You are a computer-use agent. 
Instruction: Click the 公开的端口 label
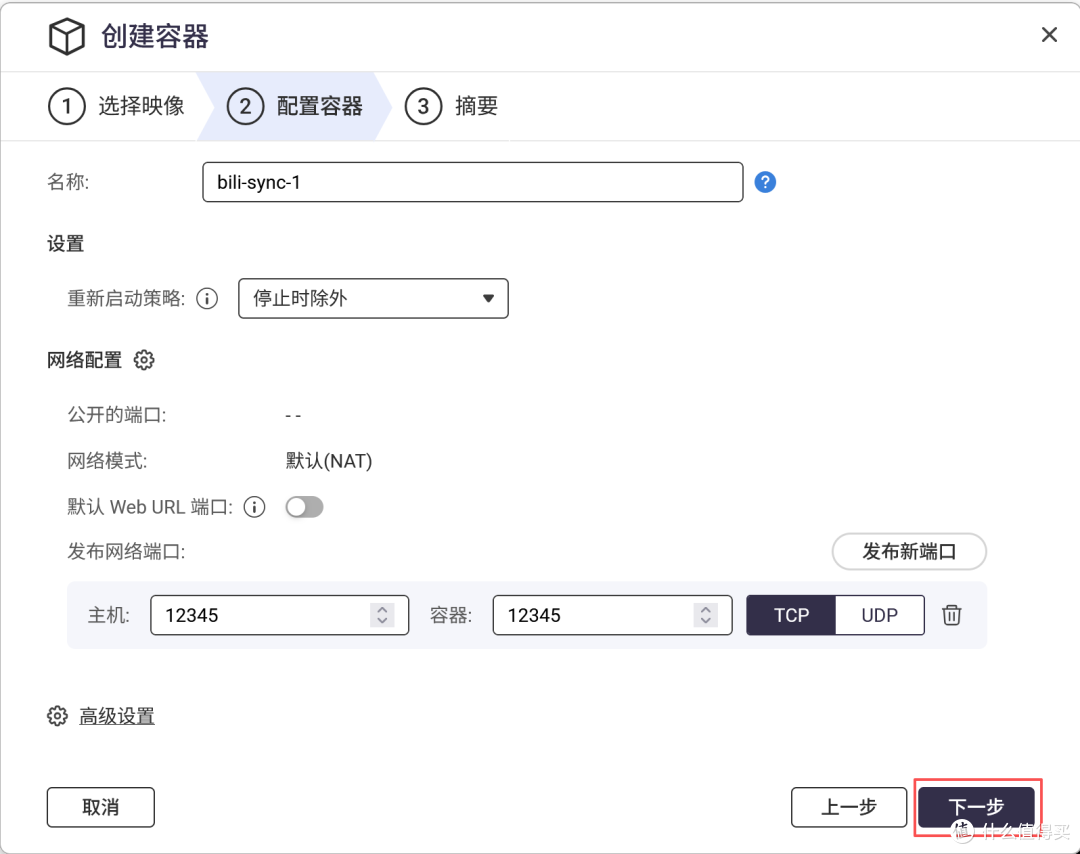click(x=116, y=415)
